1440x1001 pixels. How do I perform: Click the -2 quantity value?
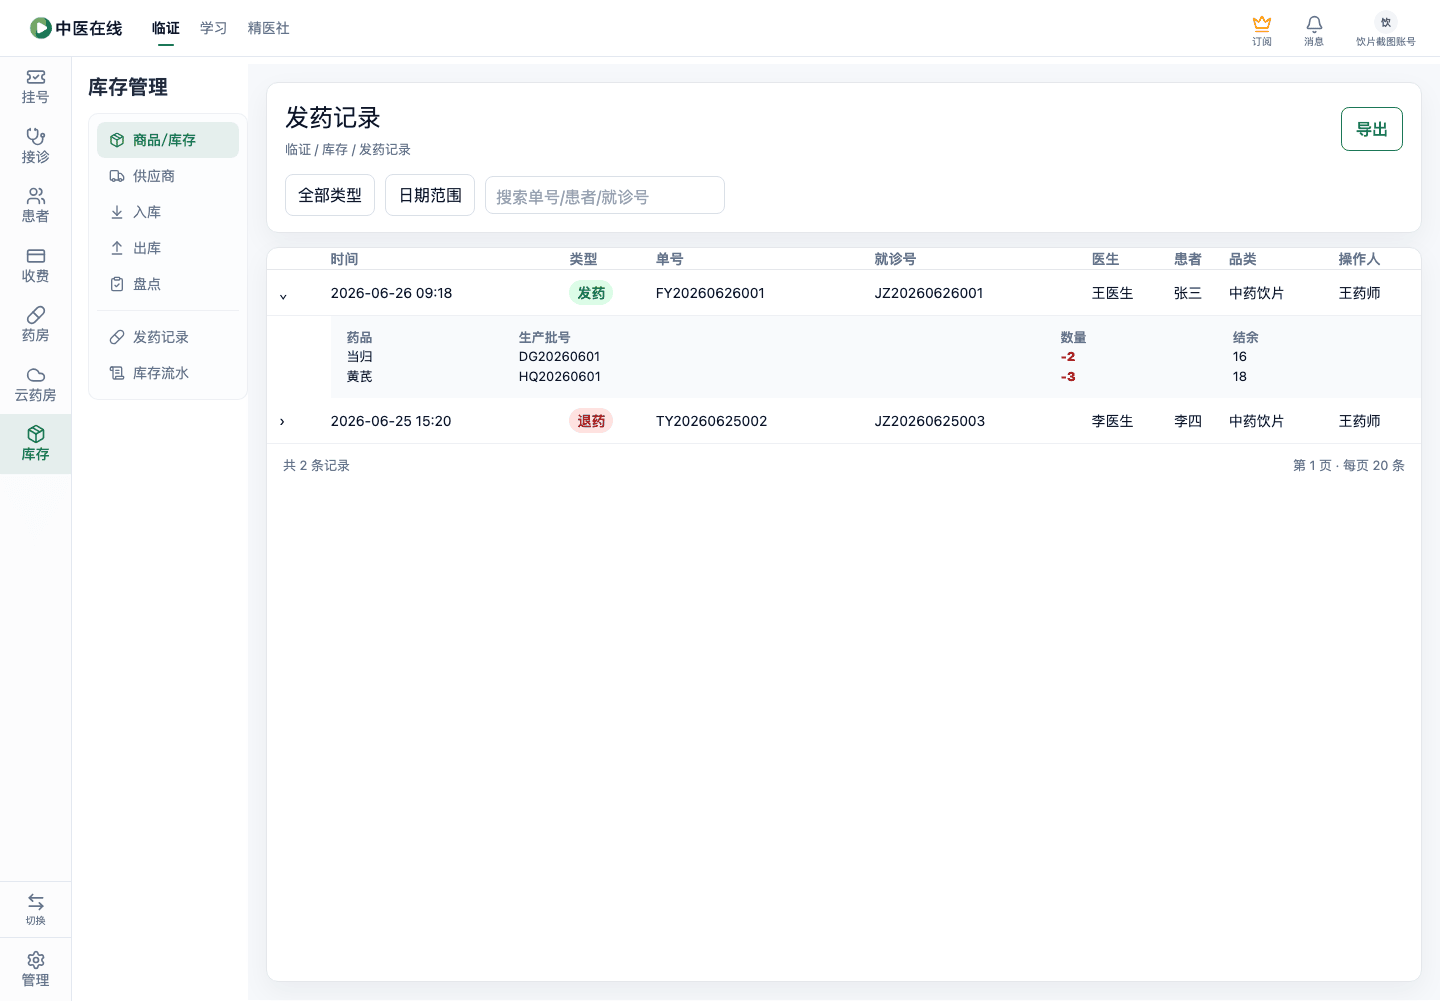coord(1068,357)
